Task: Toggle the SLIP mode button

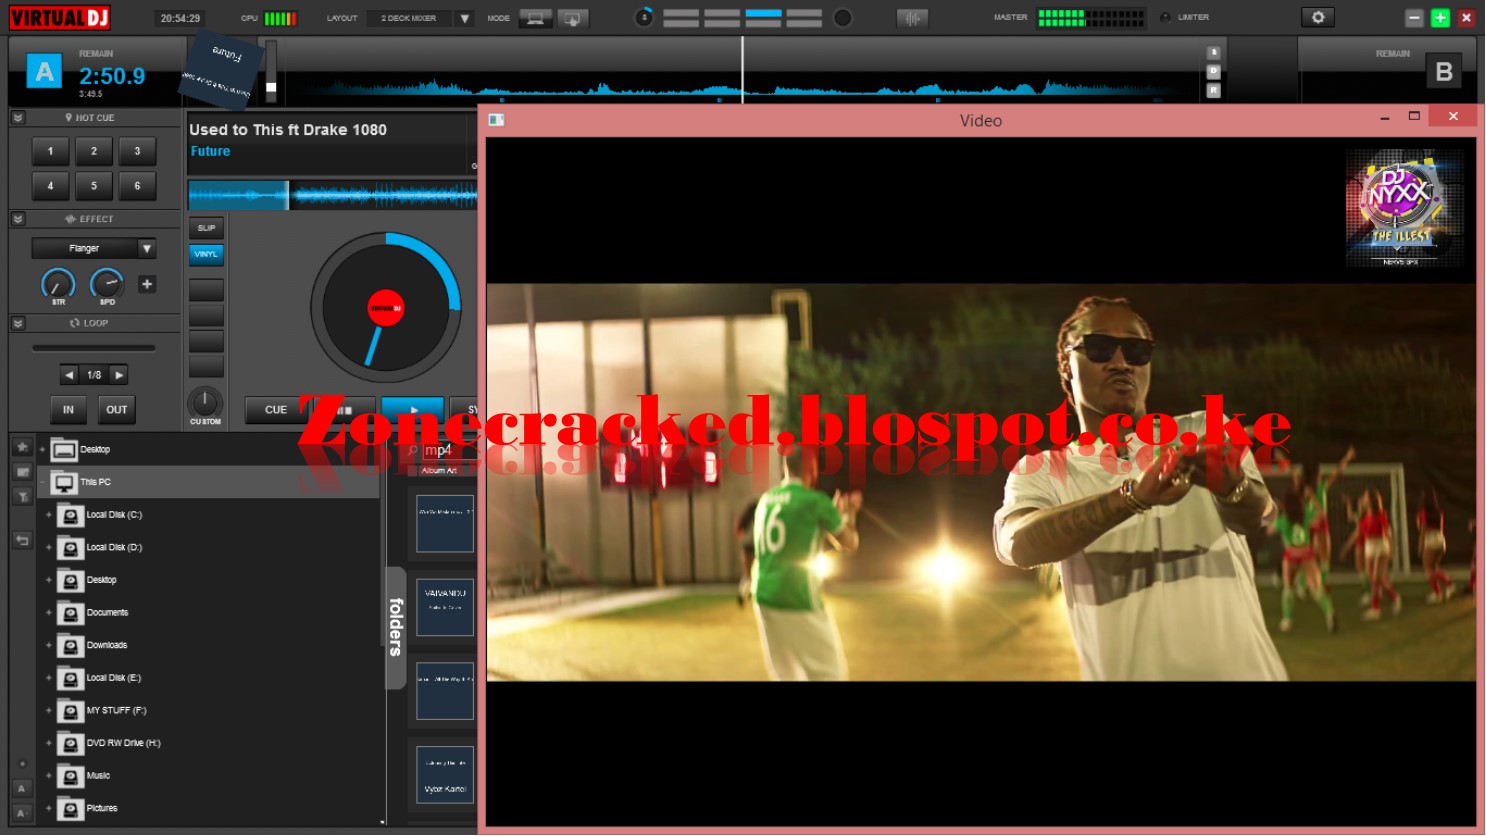Action: point(206,228)
